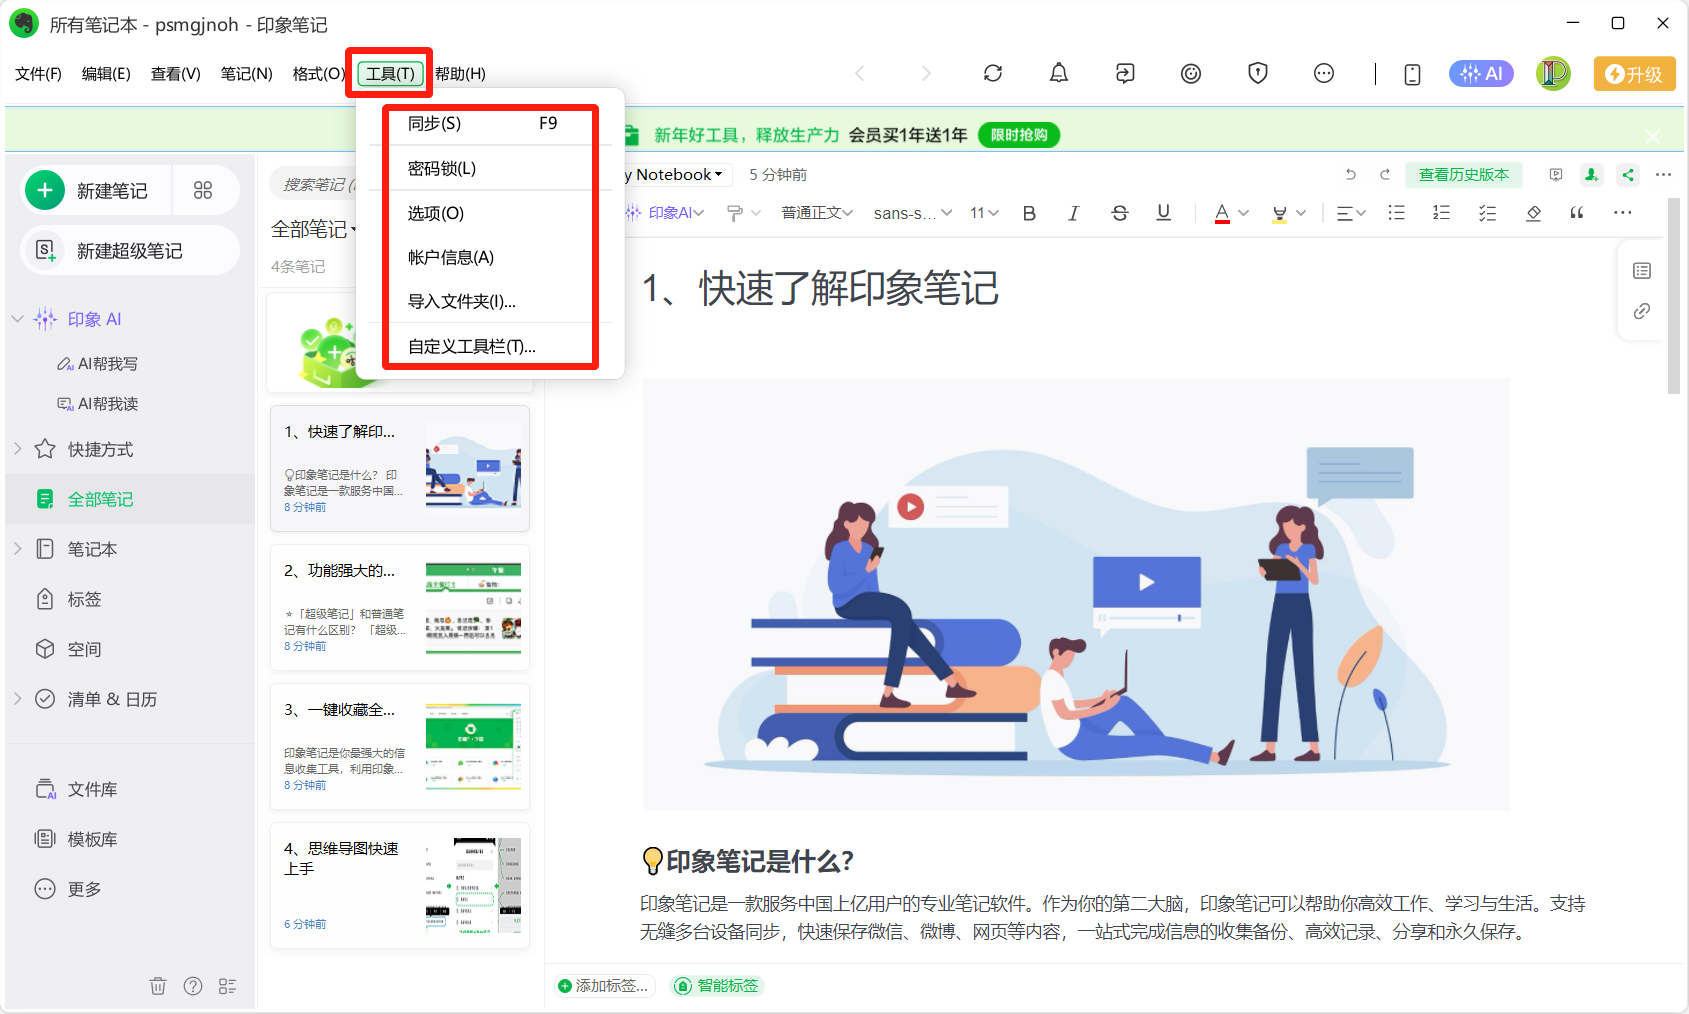Image resolution: width=1689 pixels, height=1014 pixels.
Task: Open the chat bubble messages icon
Action: pos(1323,73)
